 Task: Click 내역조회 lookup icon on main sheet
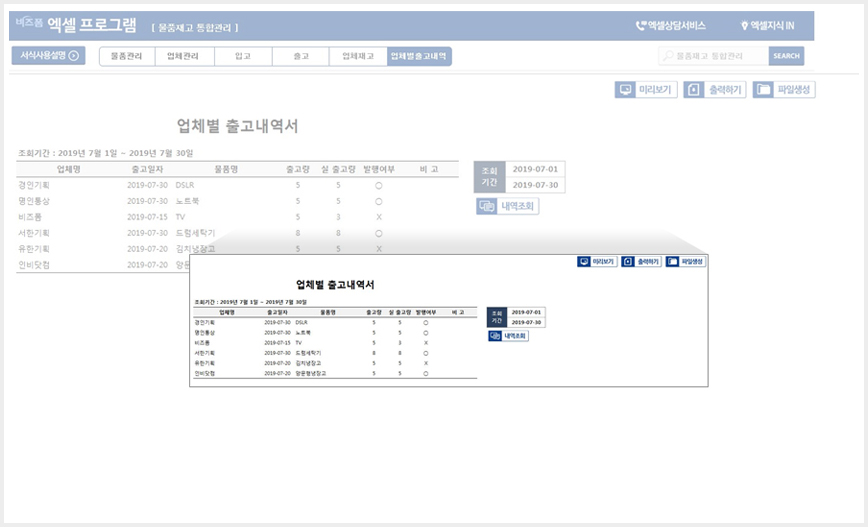[487, 206]
